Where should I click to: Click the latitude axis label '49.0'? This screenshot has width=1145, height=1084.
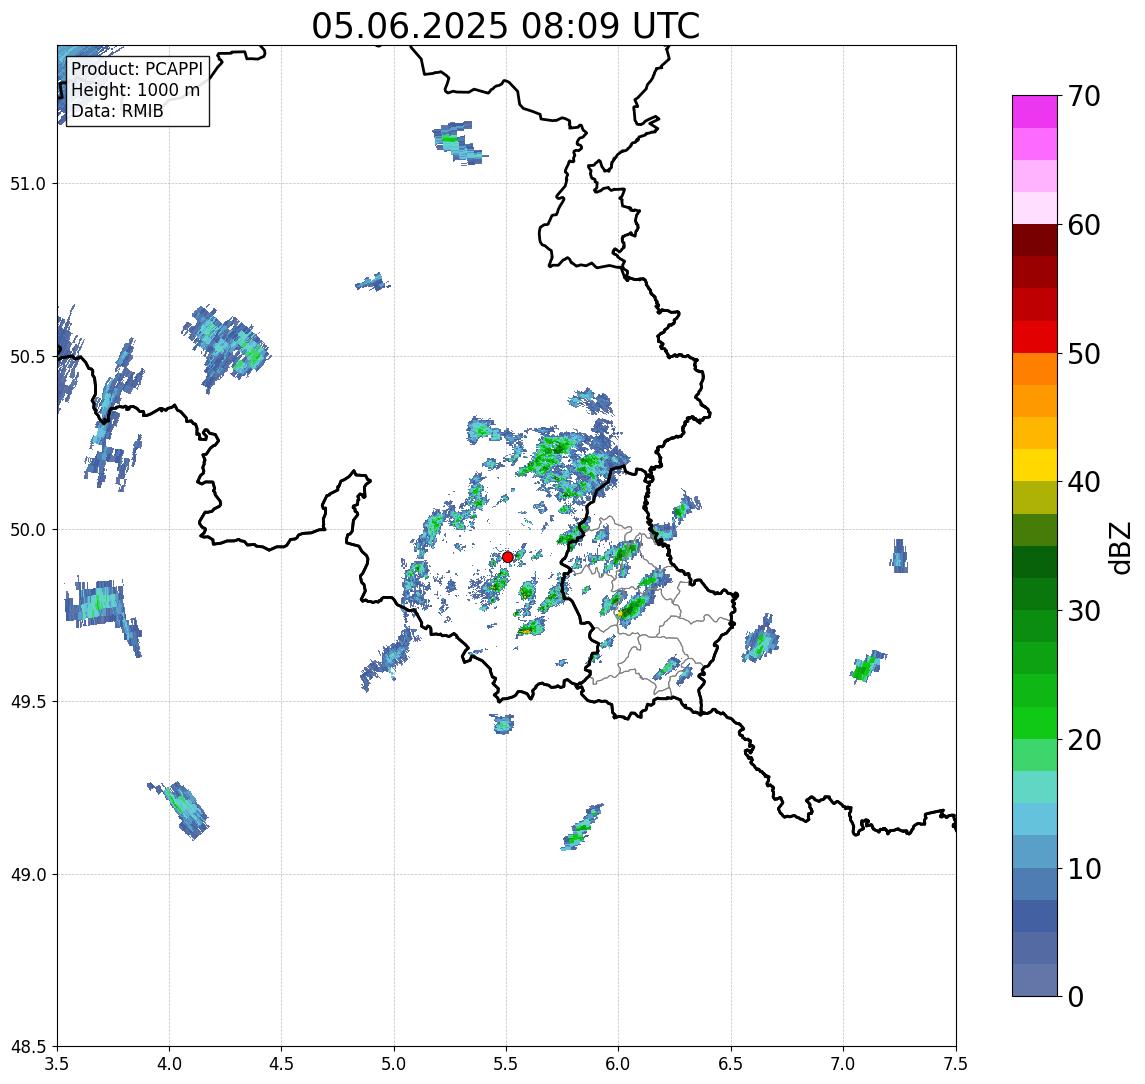point(28,874)
